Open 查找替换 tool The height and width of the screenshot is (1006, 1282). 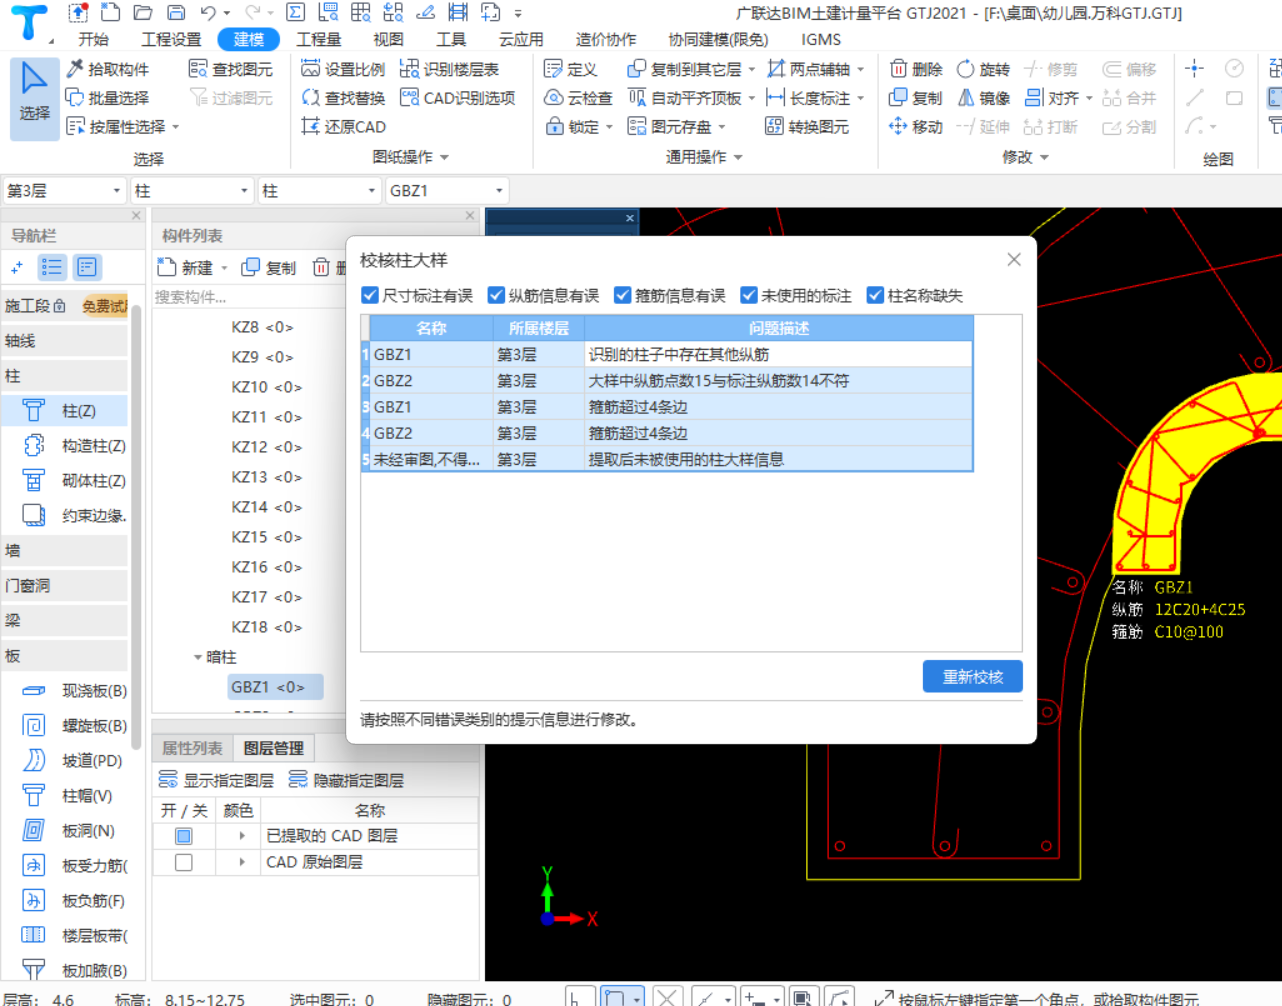pos(343,98)
